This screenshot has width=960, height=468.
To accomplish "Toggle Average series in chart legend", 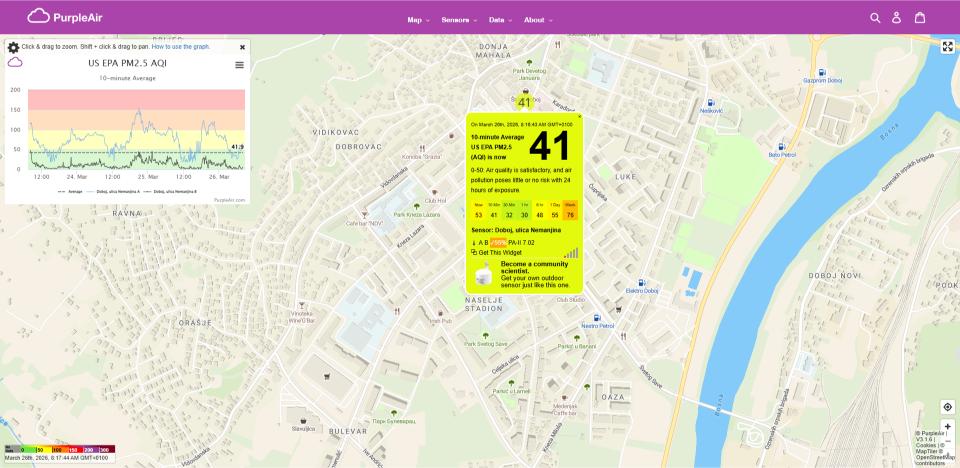I will (x=70, y=192).
